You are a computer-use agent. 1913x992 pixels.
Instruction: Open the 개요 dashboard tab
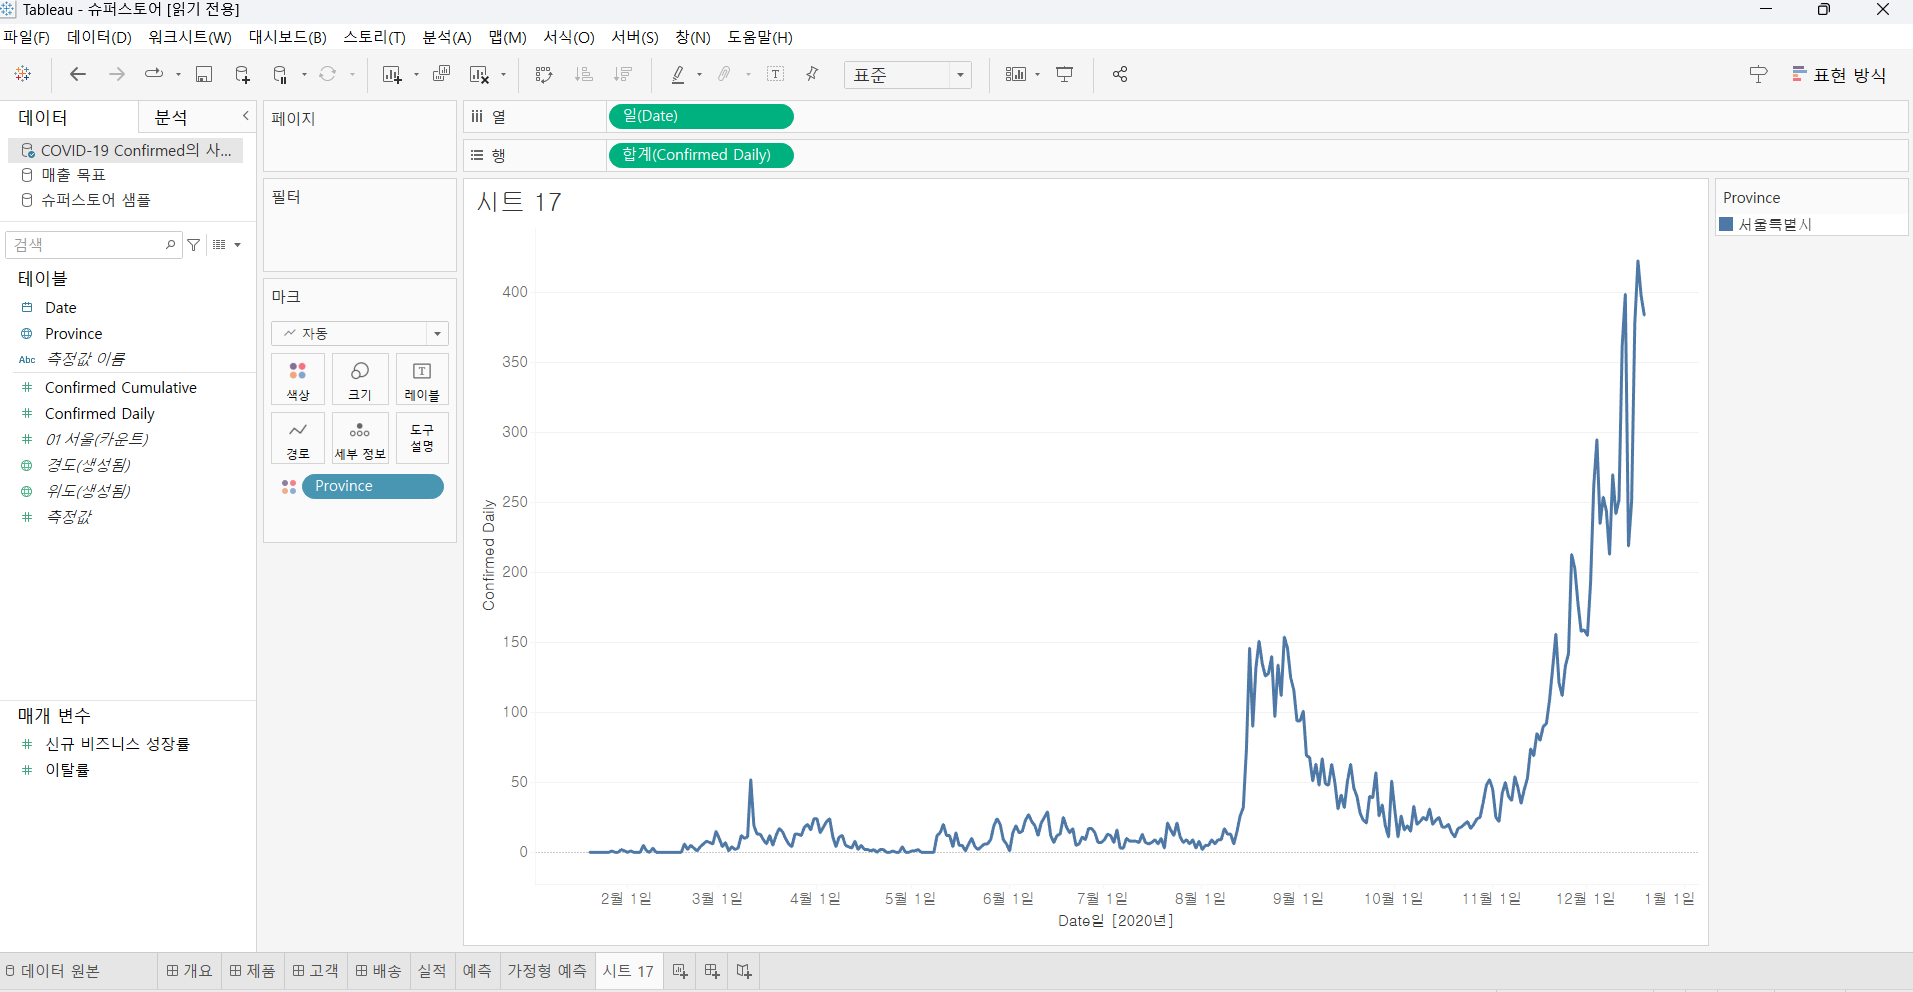pos(190,971)
